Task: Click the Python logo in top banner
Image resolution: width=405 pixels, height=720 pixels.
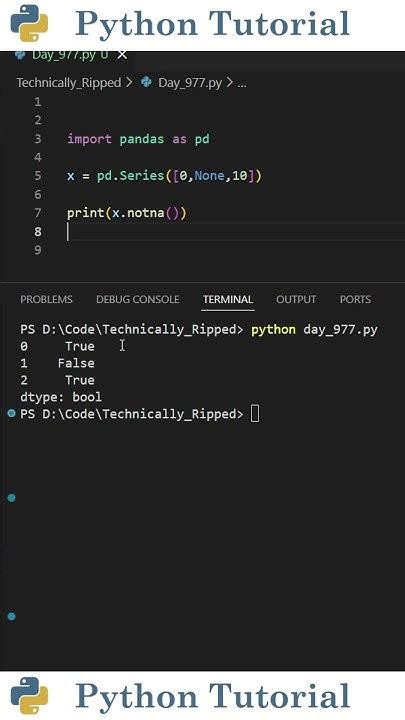Action: pyautogui.click(x=29, y=23)
